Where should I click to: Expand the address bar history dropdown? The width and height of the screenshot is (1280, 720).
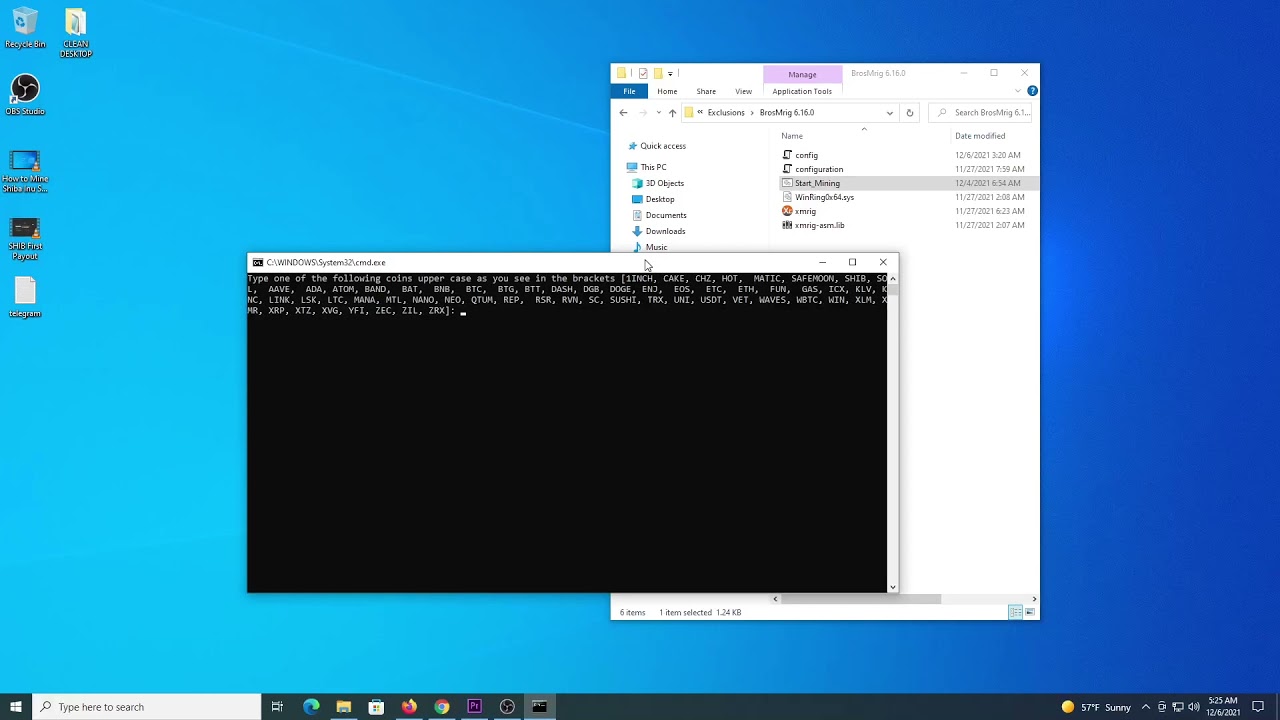click(889, 113)
